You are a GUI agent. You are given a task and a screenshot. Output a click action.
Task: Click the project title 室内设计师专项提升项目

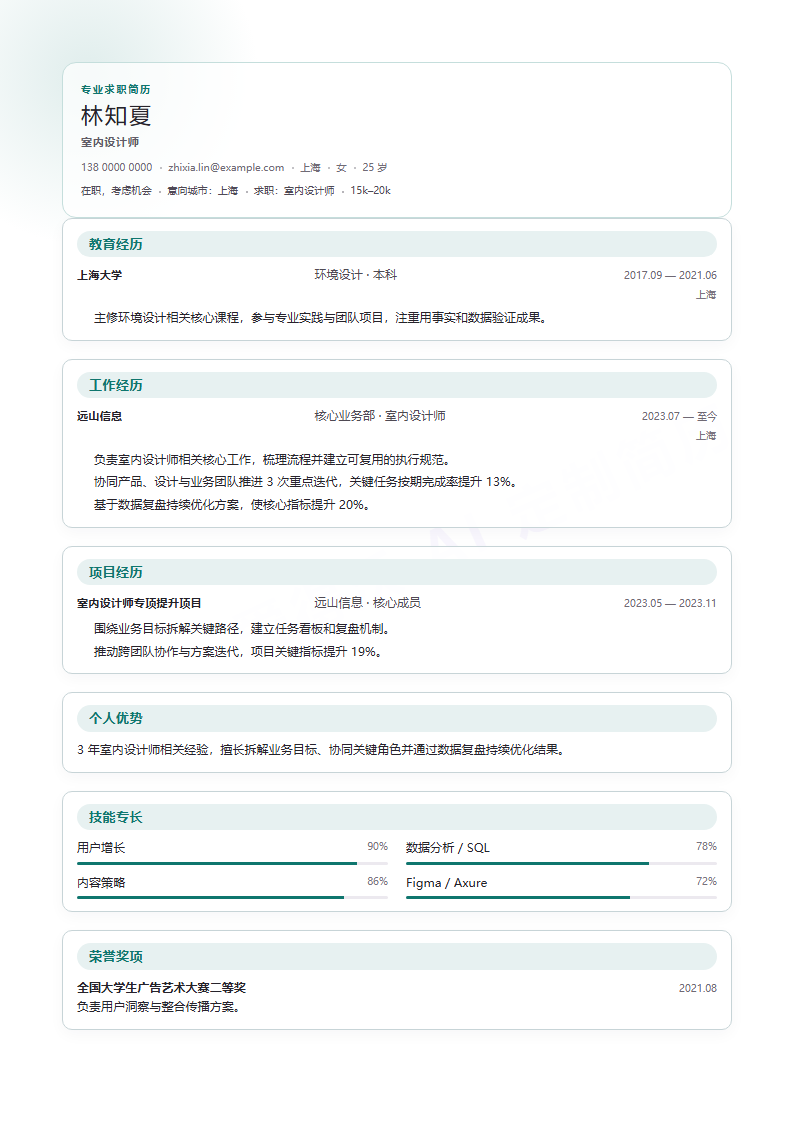(x=140, y=603)
